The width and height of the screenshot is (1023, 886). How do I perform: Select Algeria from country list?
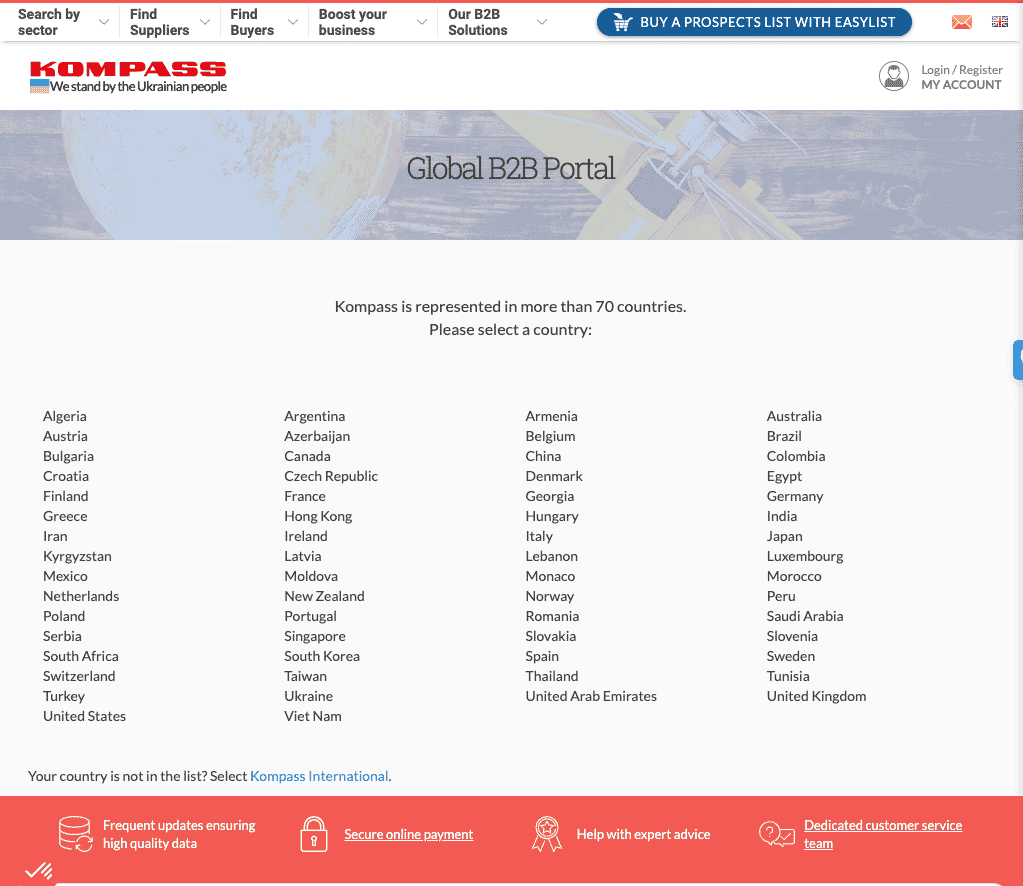point(65,416)
